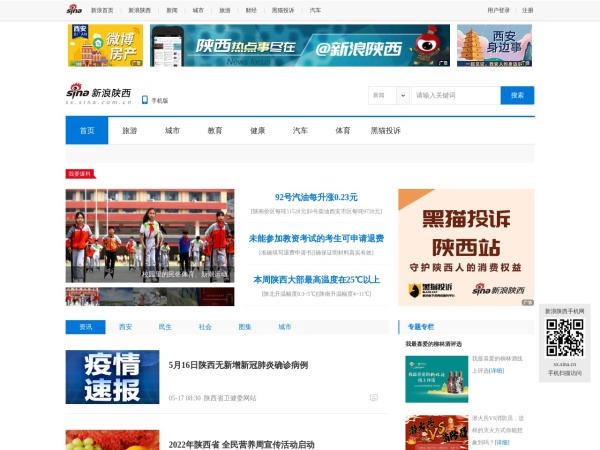Click the 我要爆料 red tag
The width and height of the screenshot is (600, 450).
(80, 174)
